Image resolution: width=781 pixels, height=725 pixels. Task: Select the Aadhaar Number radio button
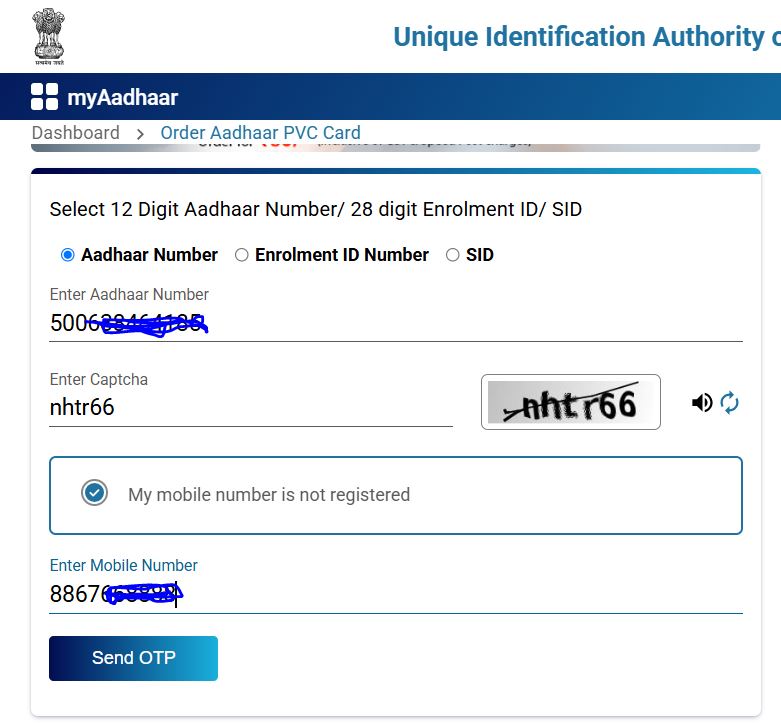pyautogui.click(x=68, y=255)
